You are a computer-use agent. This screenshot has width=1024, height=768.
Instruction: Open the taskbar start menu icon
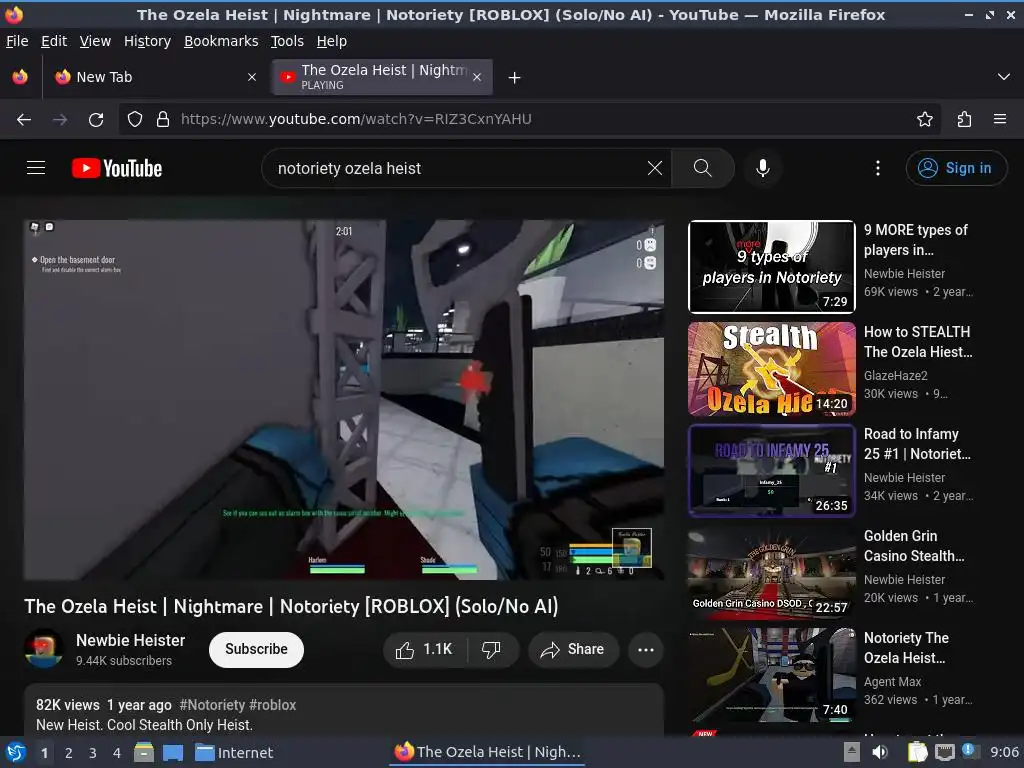point(16,752)
